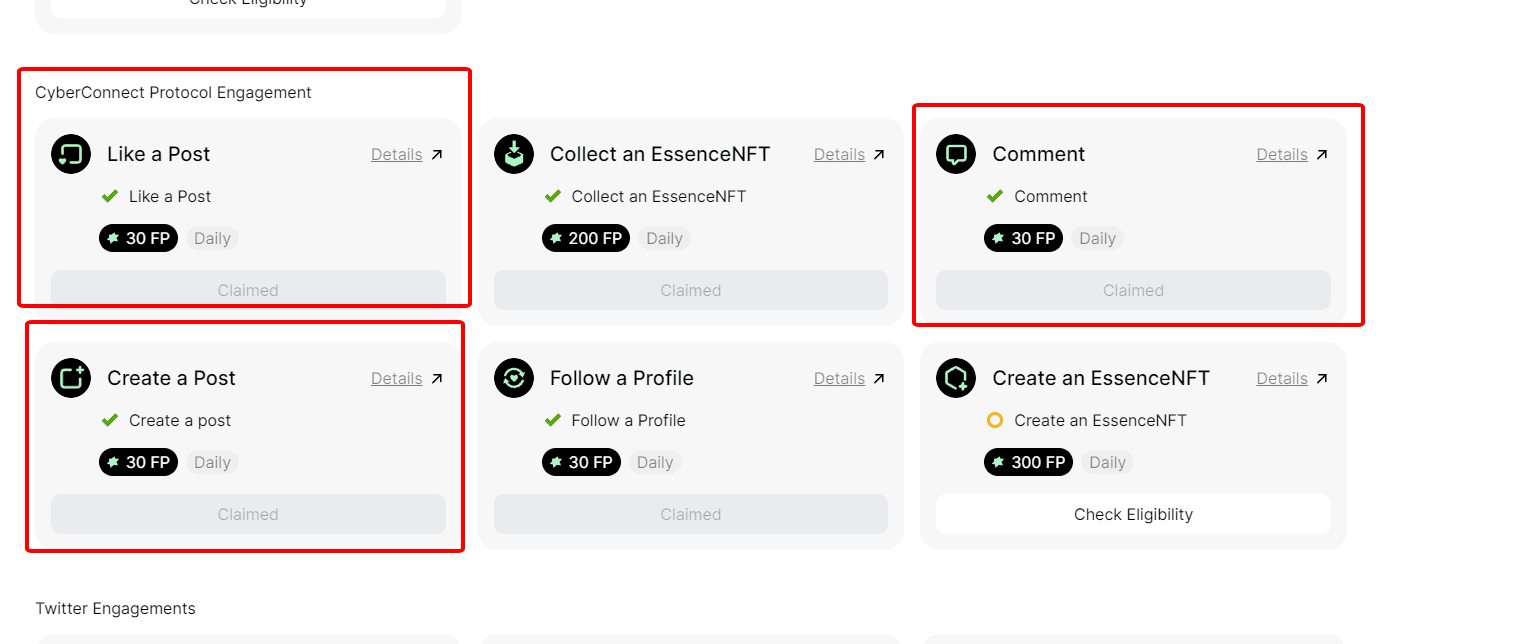Click the Create a Post plus icon

tap(71, 378)
